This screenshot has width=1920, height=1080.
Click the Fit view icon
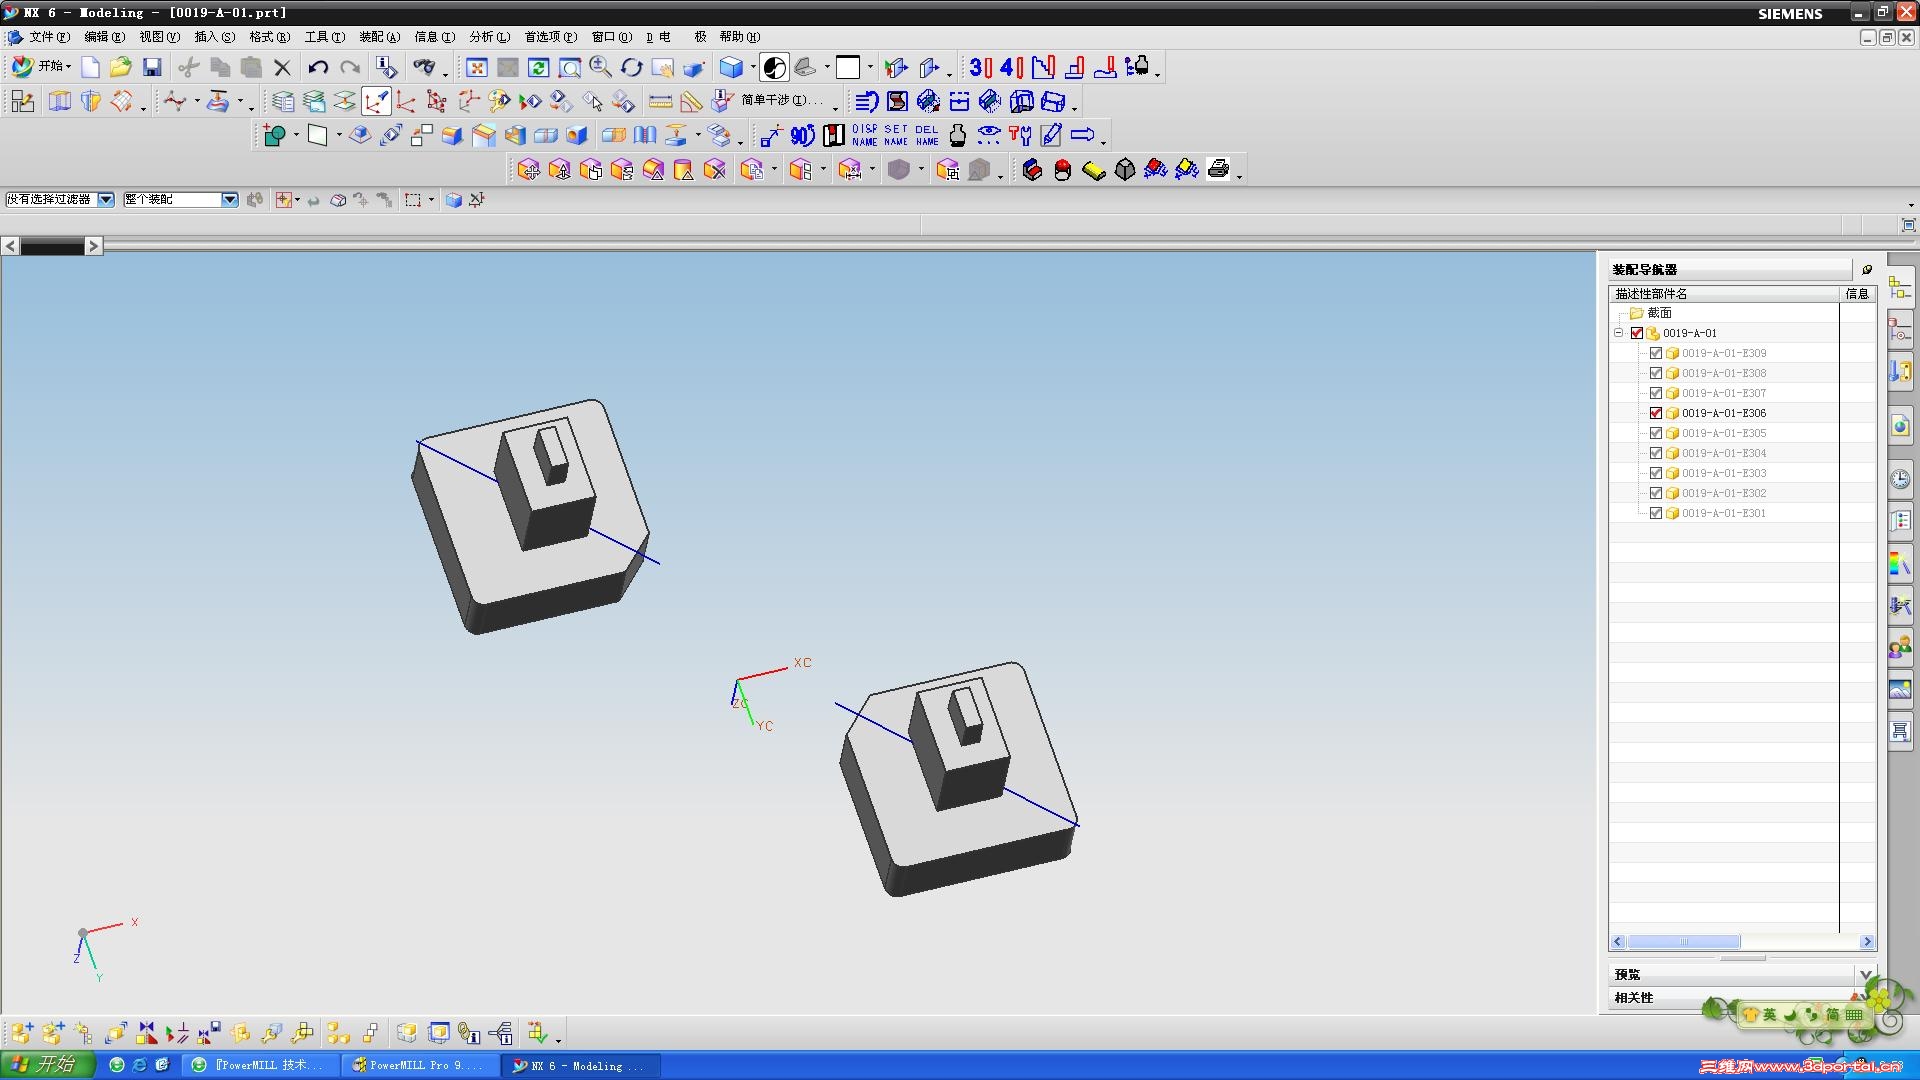pos(477,67)
